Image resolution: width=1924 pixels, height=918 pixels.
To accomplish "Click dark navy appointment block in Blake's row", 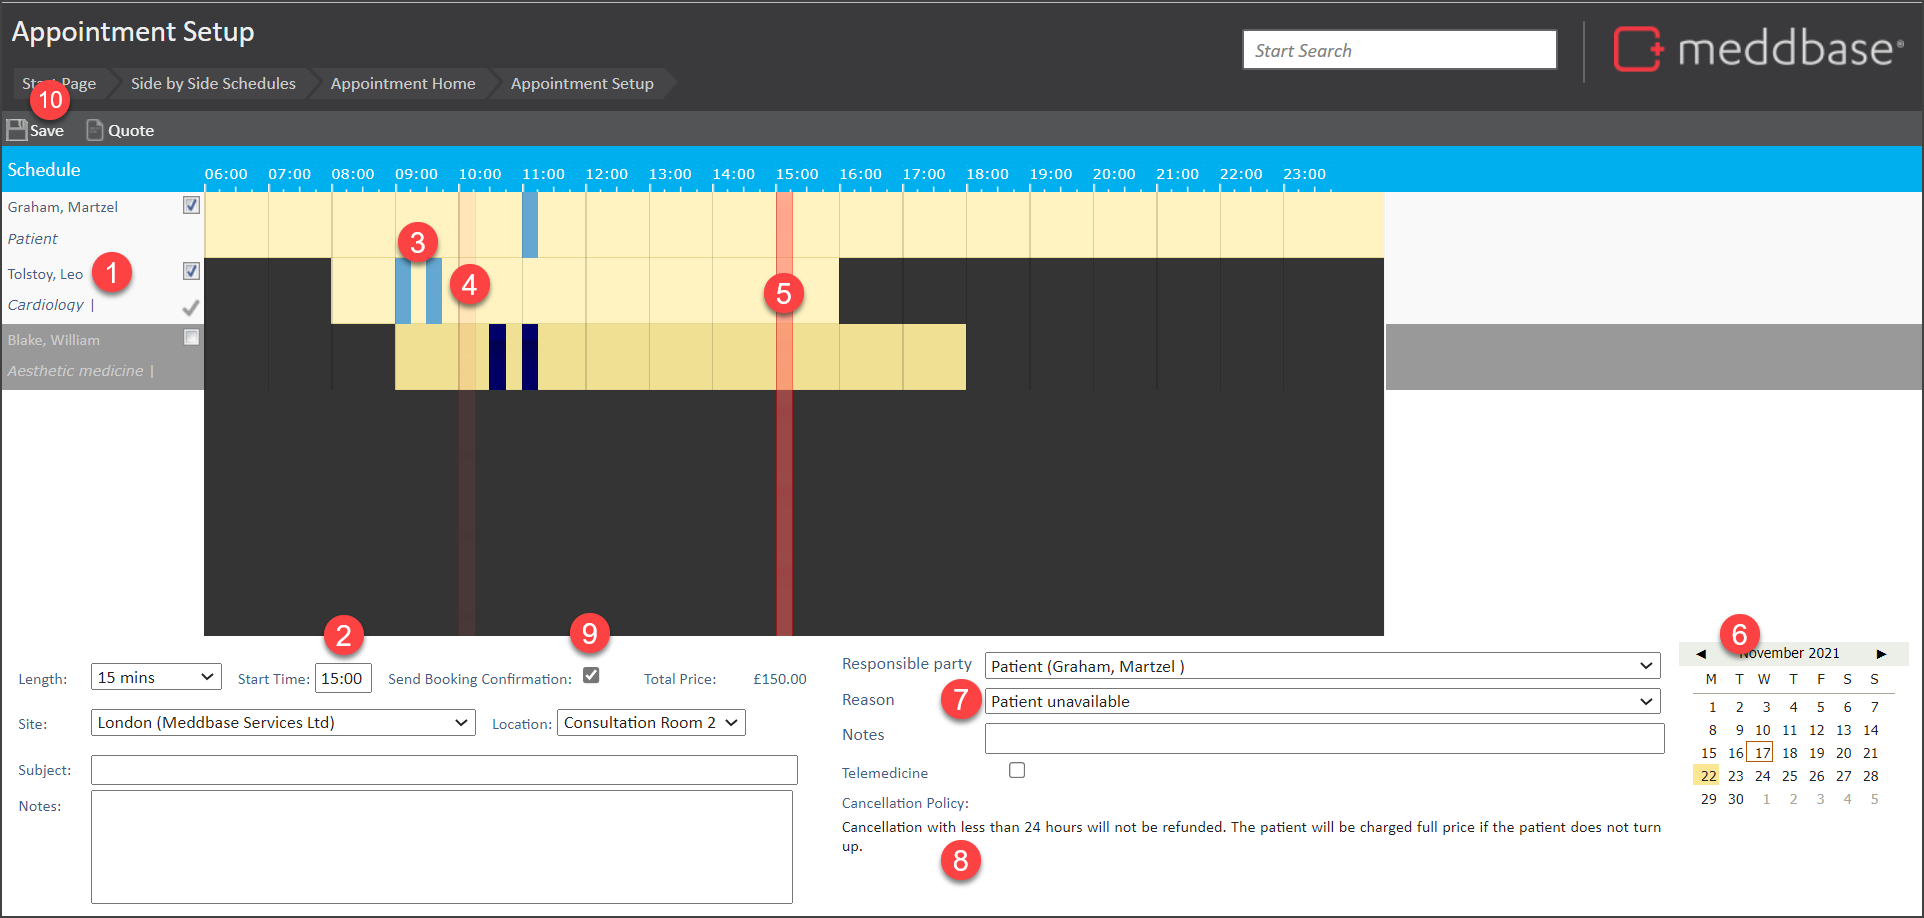I will coord(497,357).
